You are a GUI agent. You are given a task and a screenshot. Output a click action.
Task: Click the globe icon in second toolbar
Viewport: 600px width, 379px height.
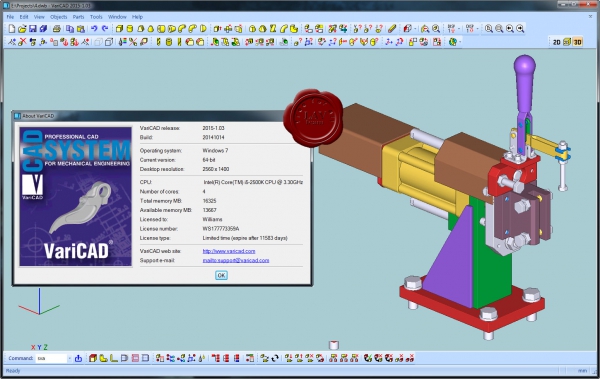(453, 42)
